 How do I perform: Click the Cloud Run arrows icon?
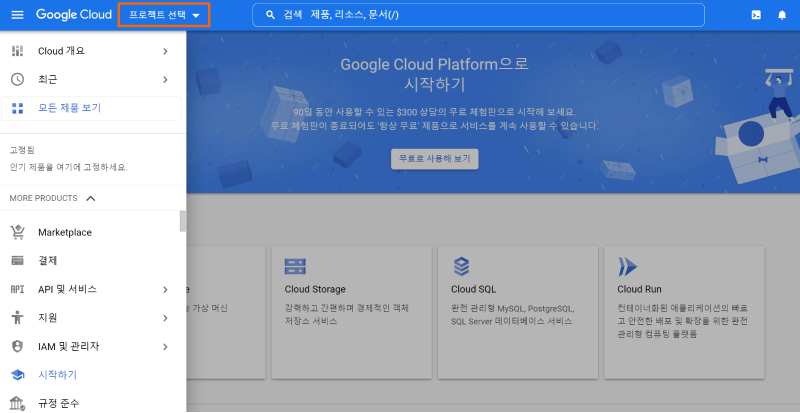[x=628, y=266]
